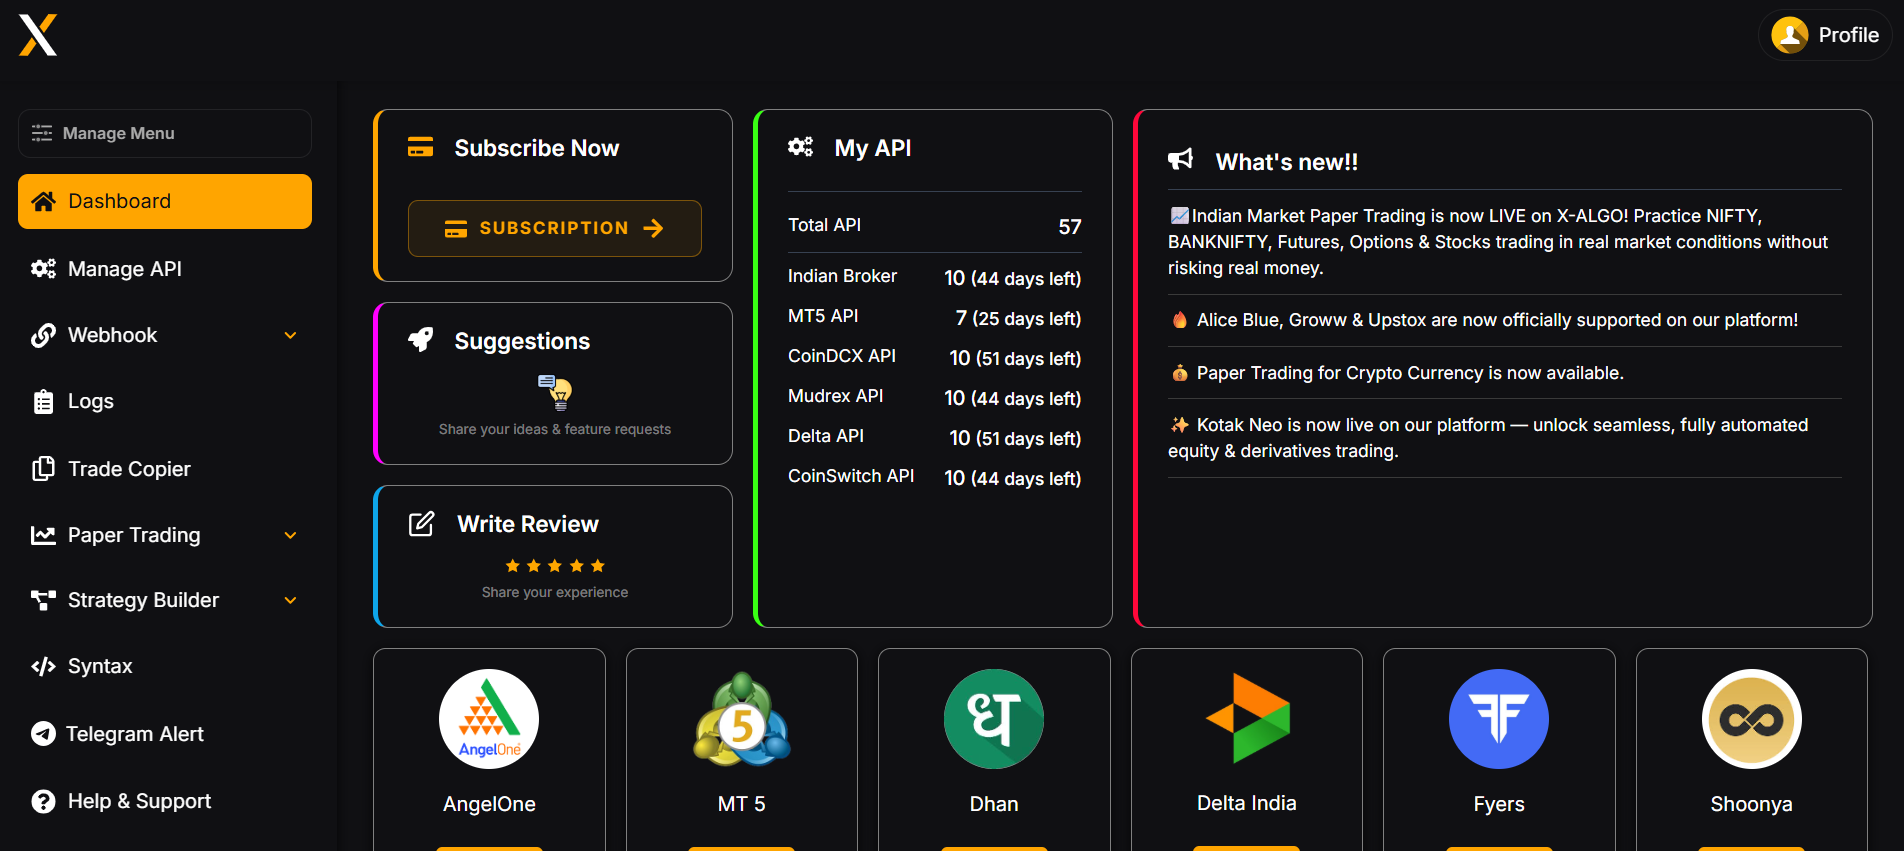Image resolution: width=1904 pixels, height=851 pixels.
Task: Click the Syntax code icon
Action: (43, 666)
